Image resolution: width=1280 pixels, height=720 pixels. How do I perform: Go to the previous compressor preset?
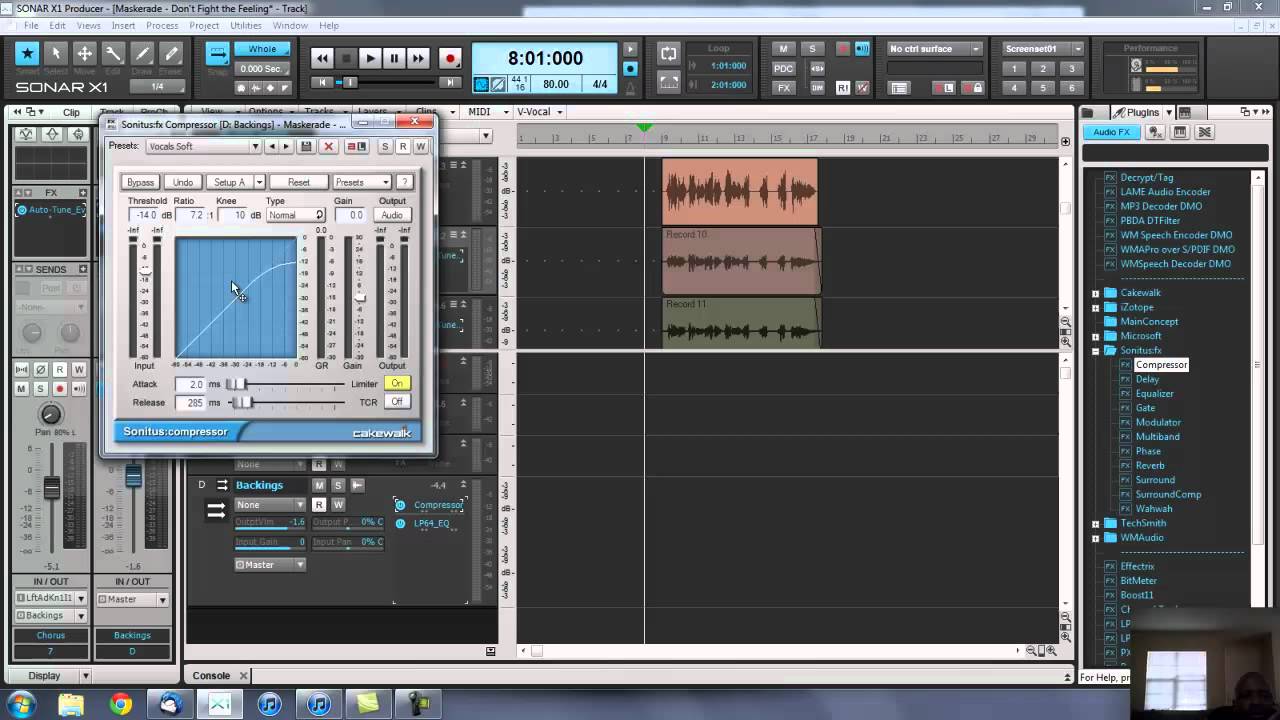tap(272, 147)
